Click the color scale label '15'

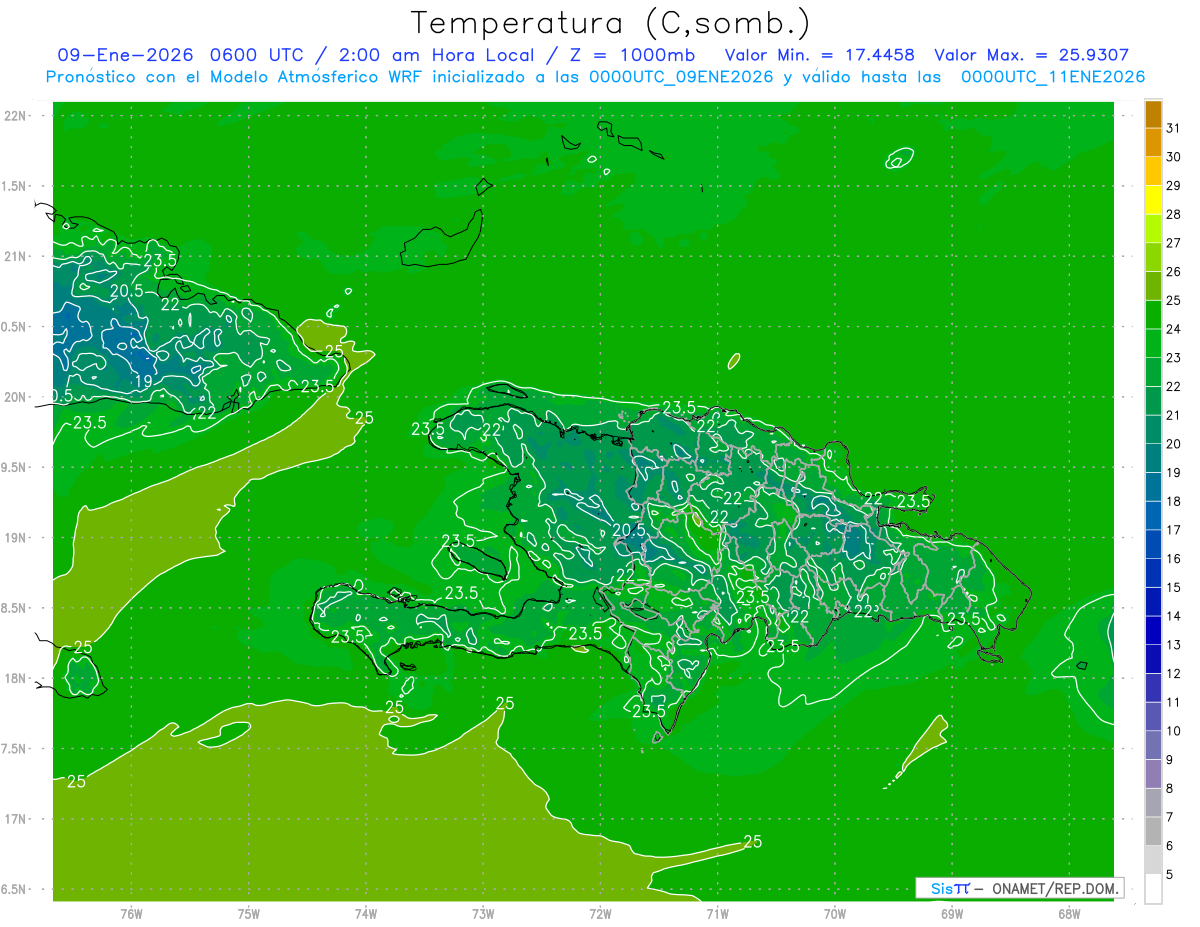(x=1173, y=588)
